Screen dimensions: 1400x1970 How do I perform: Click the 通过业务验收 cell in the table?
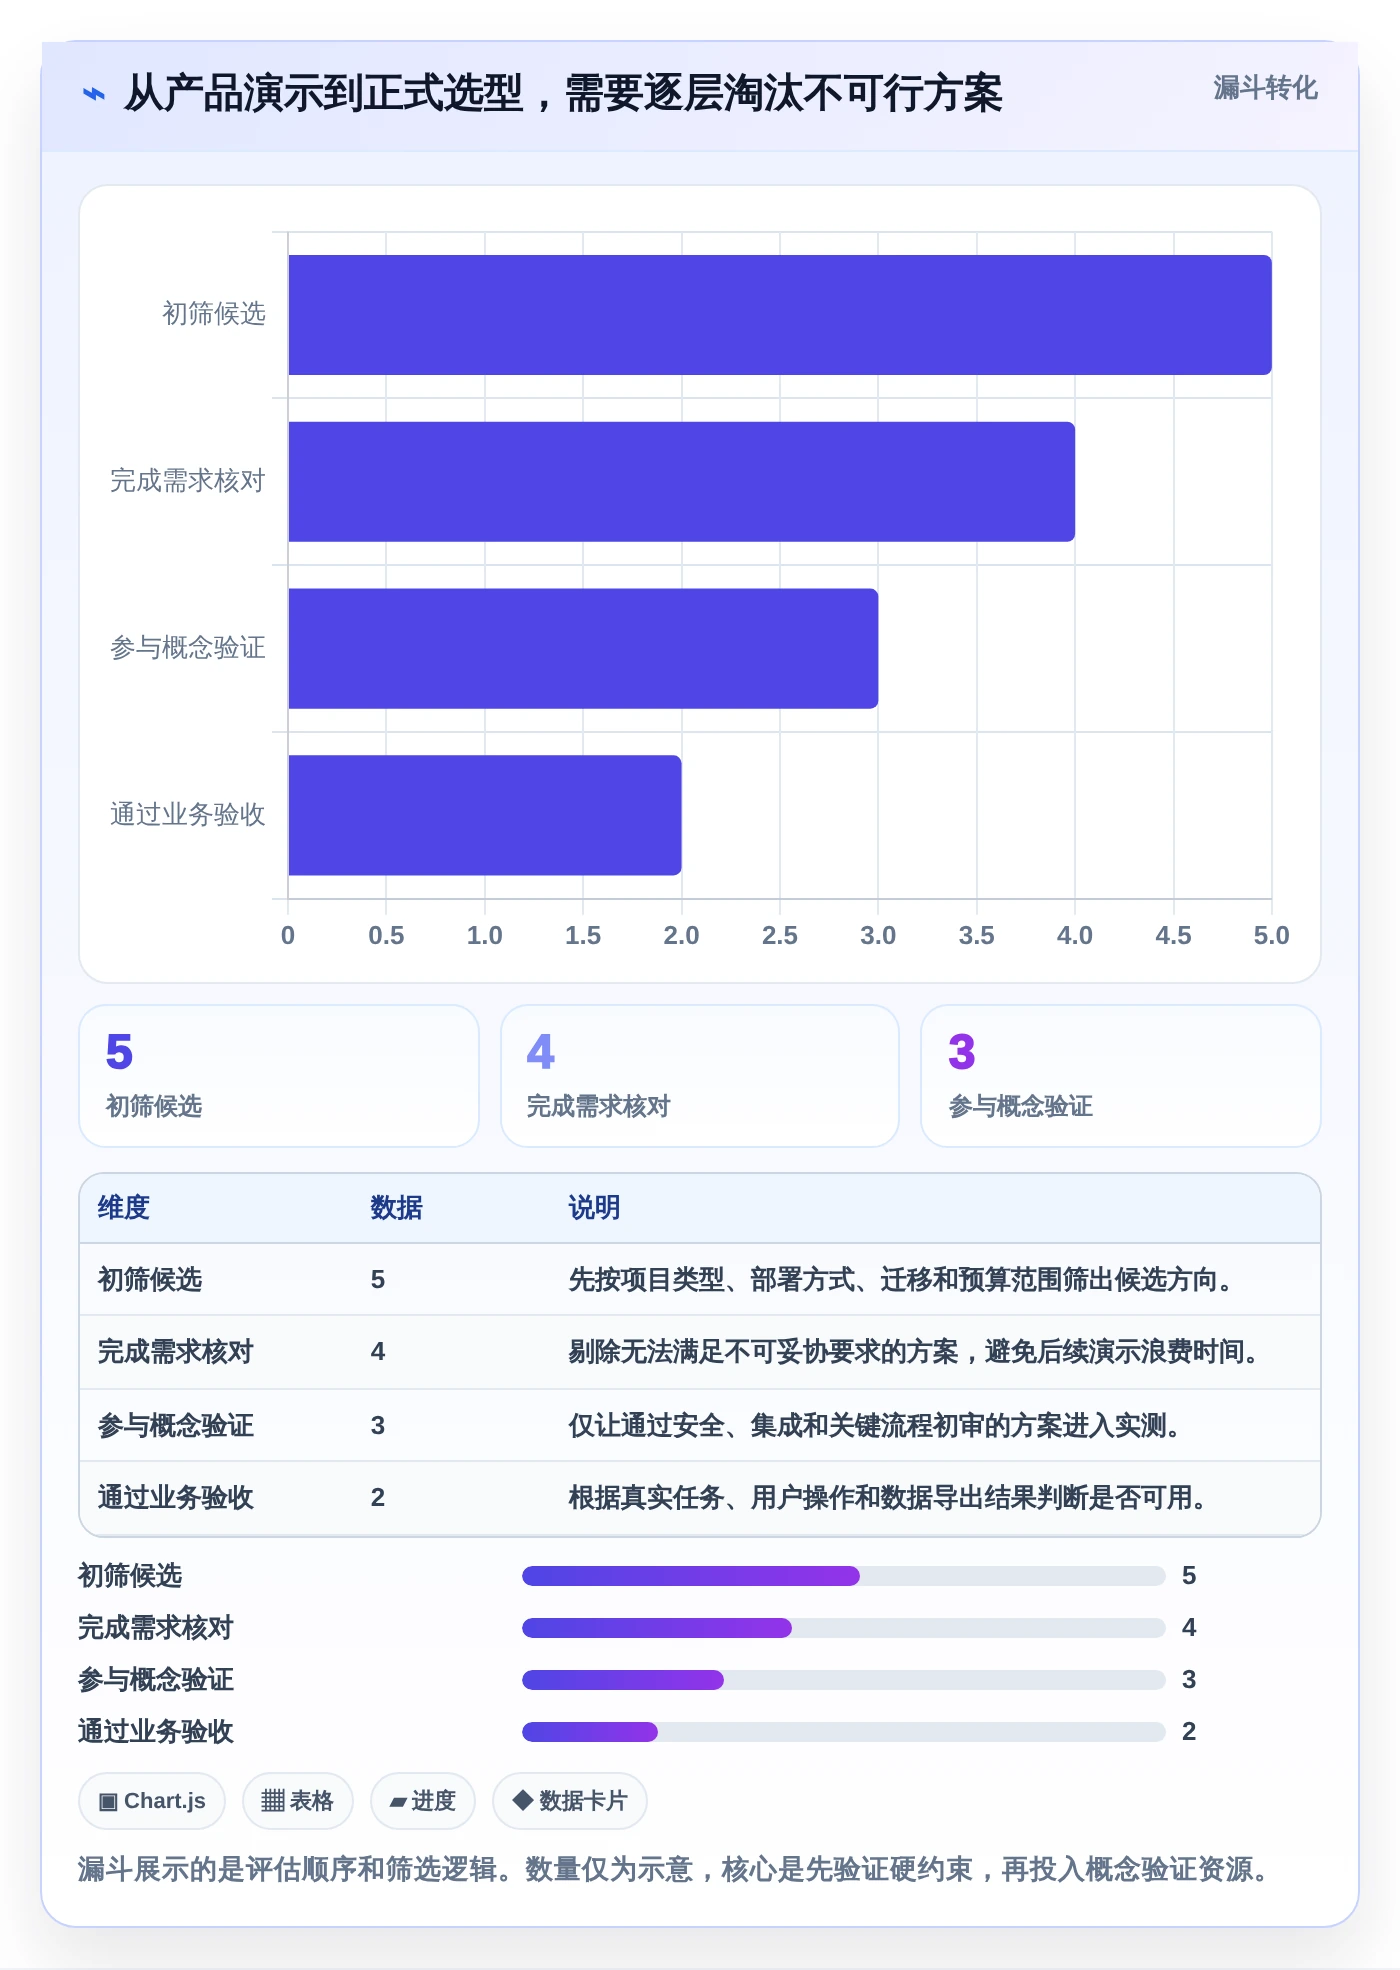[176, 1498]
